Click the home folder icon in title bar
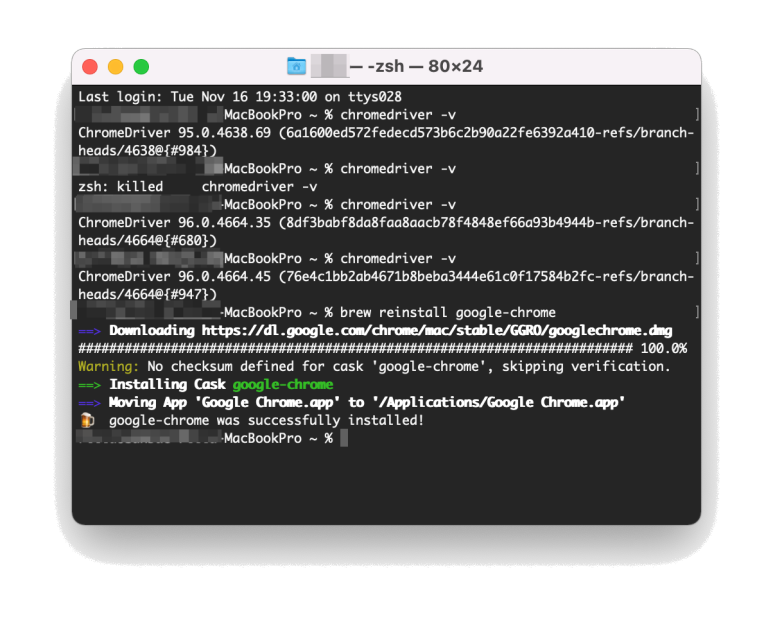This screenshot has width=773, height=620. [296, 66]
